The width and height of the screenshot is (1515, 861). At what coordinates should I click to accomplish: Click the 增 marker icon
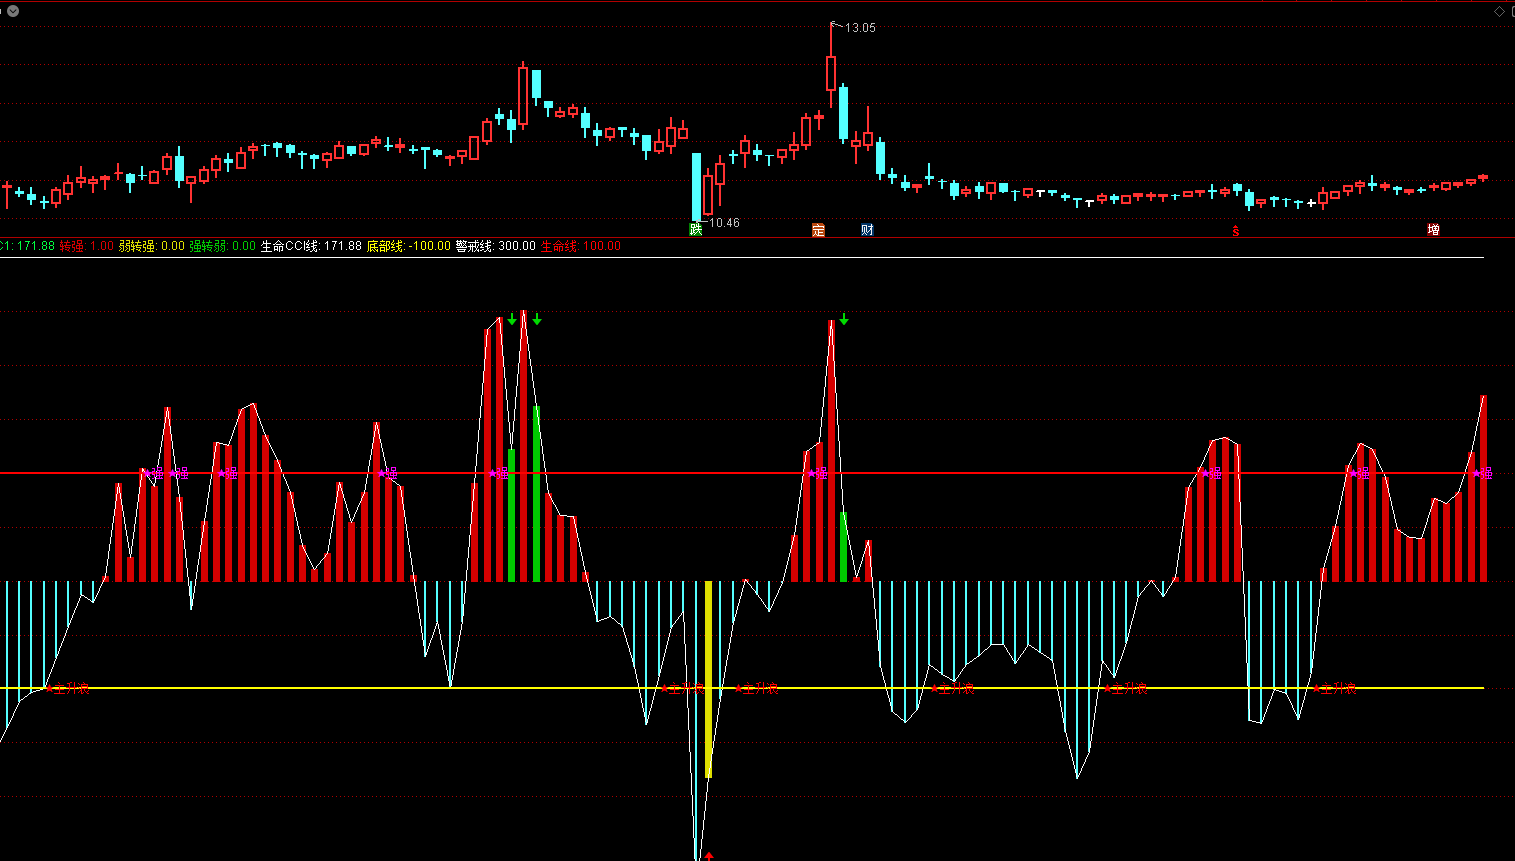[x=1433, y=230]
